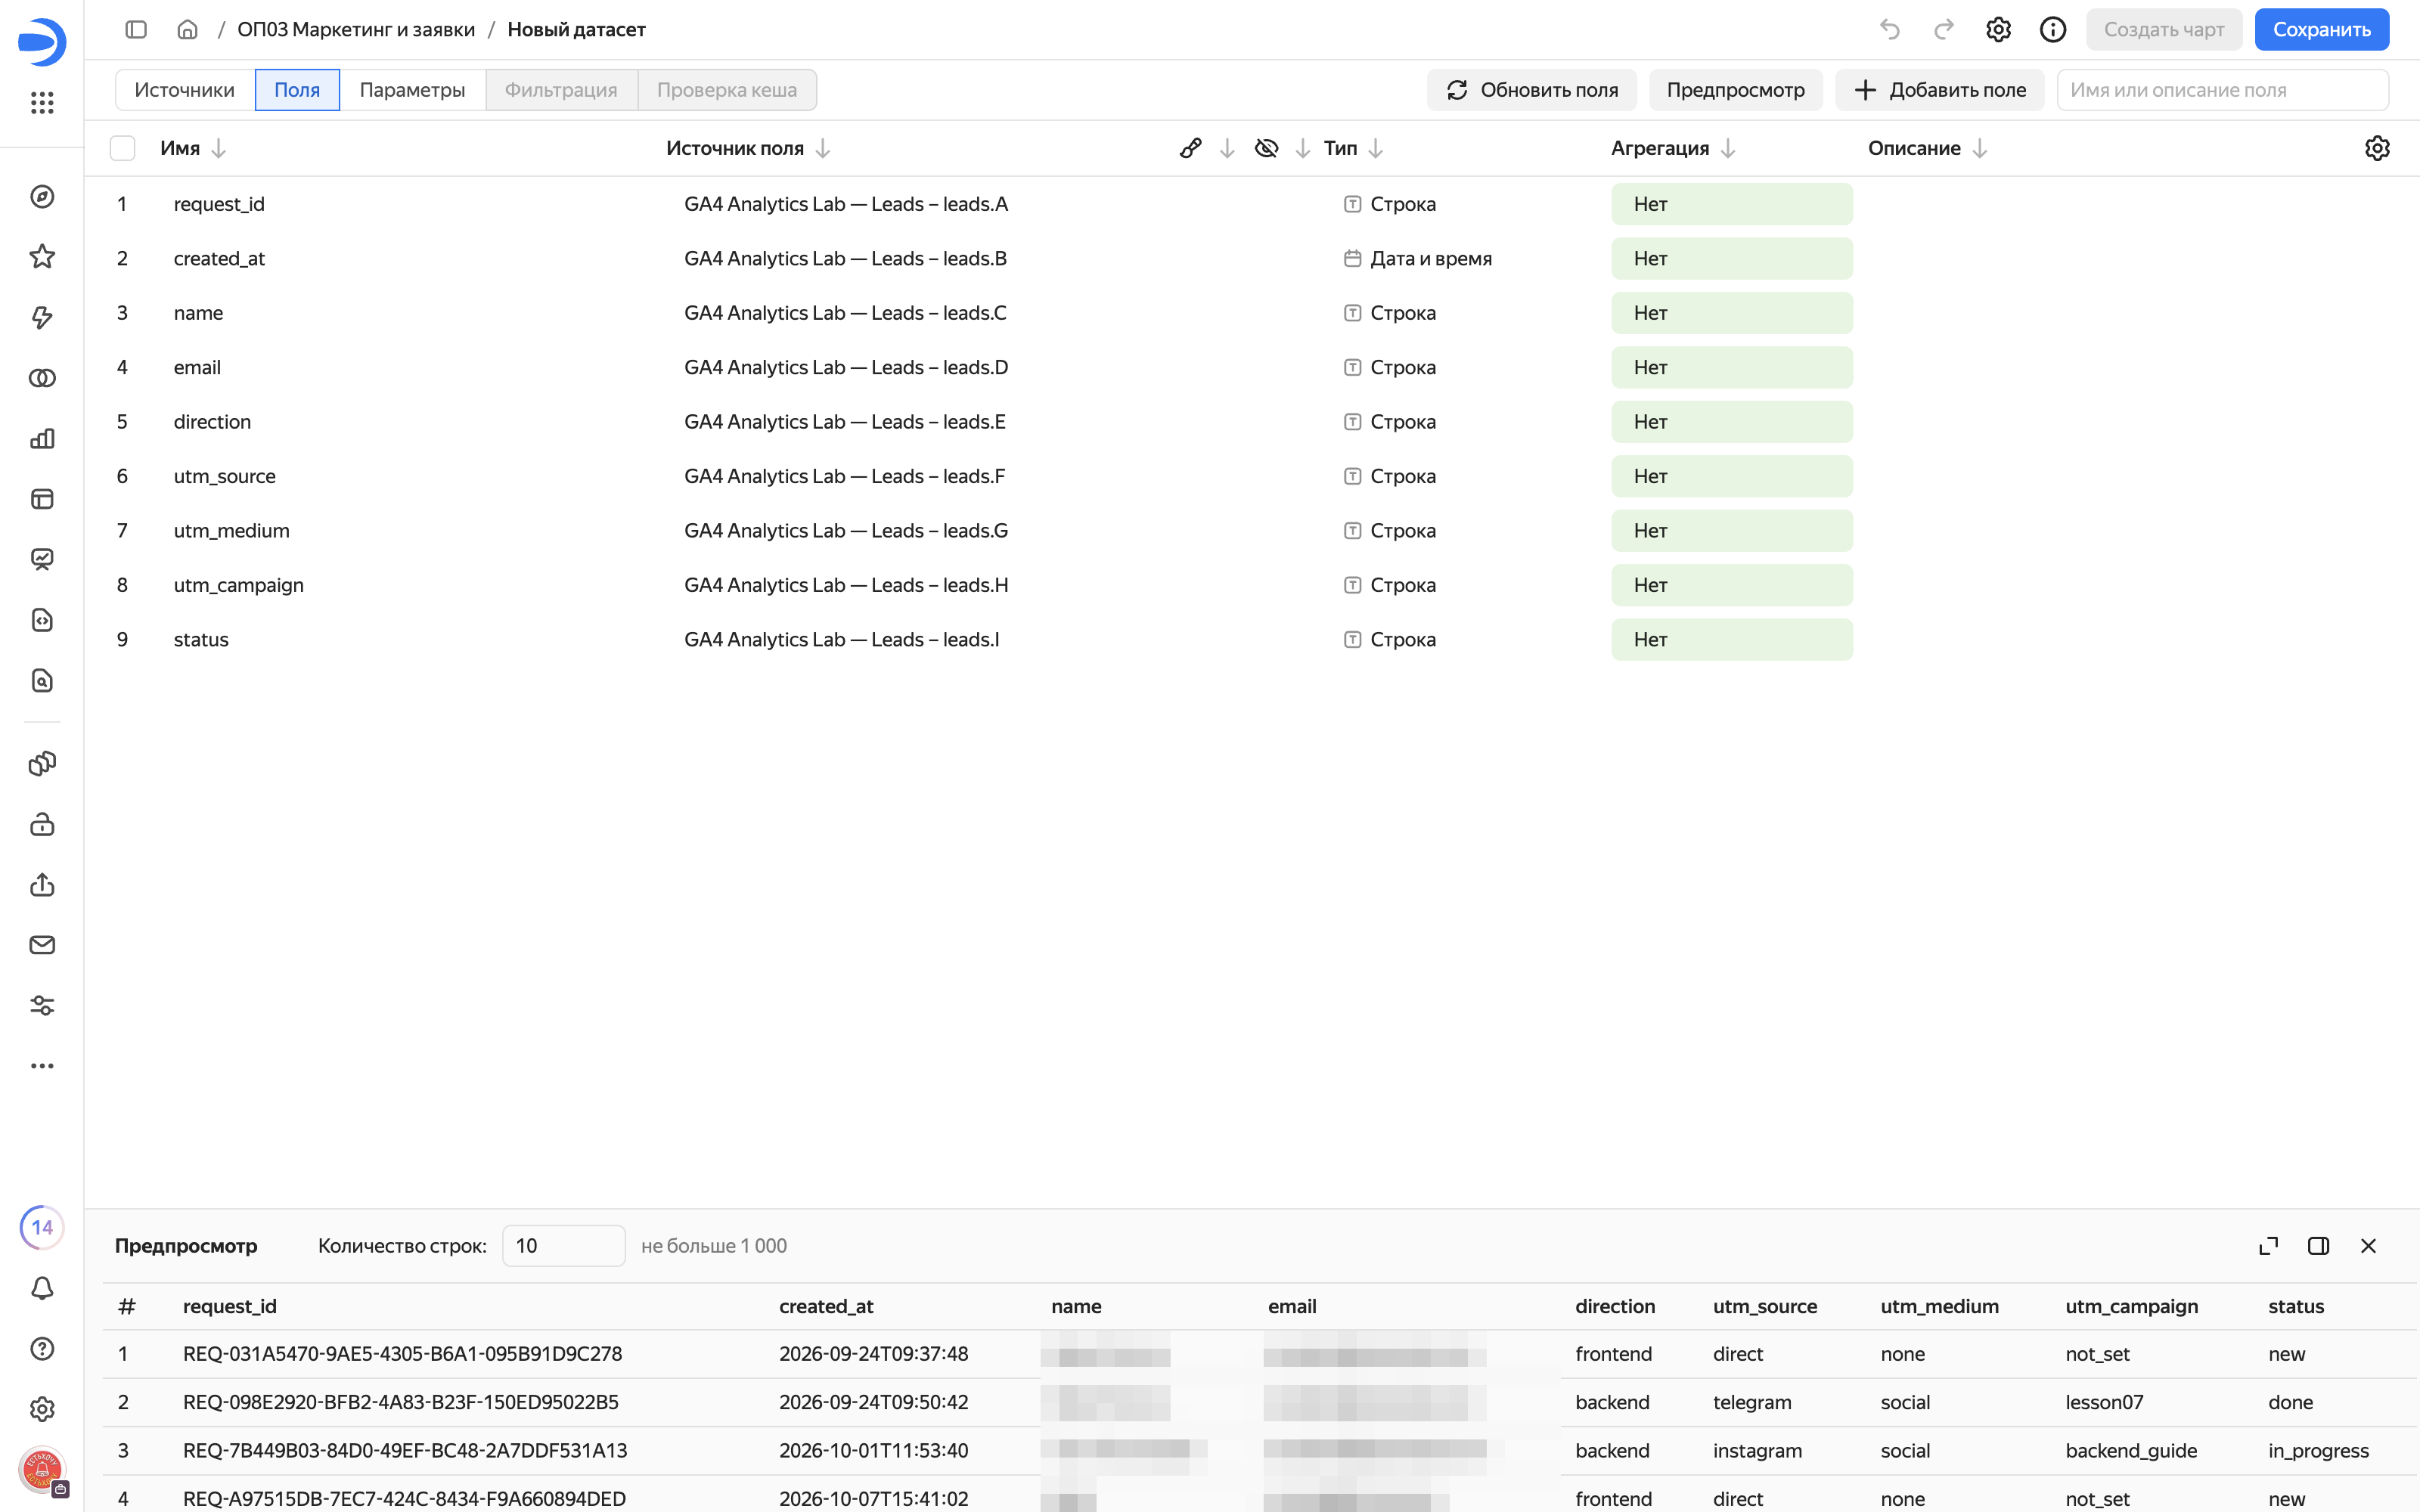This screenshot has width=2420, height=1512.
Task: Open the notifications bell icon
Action: coord(42,1288)
